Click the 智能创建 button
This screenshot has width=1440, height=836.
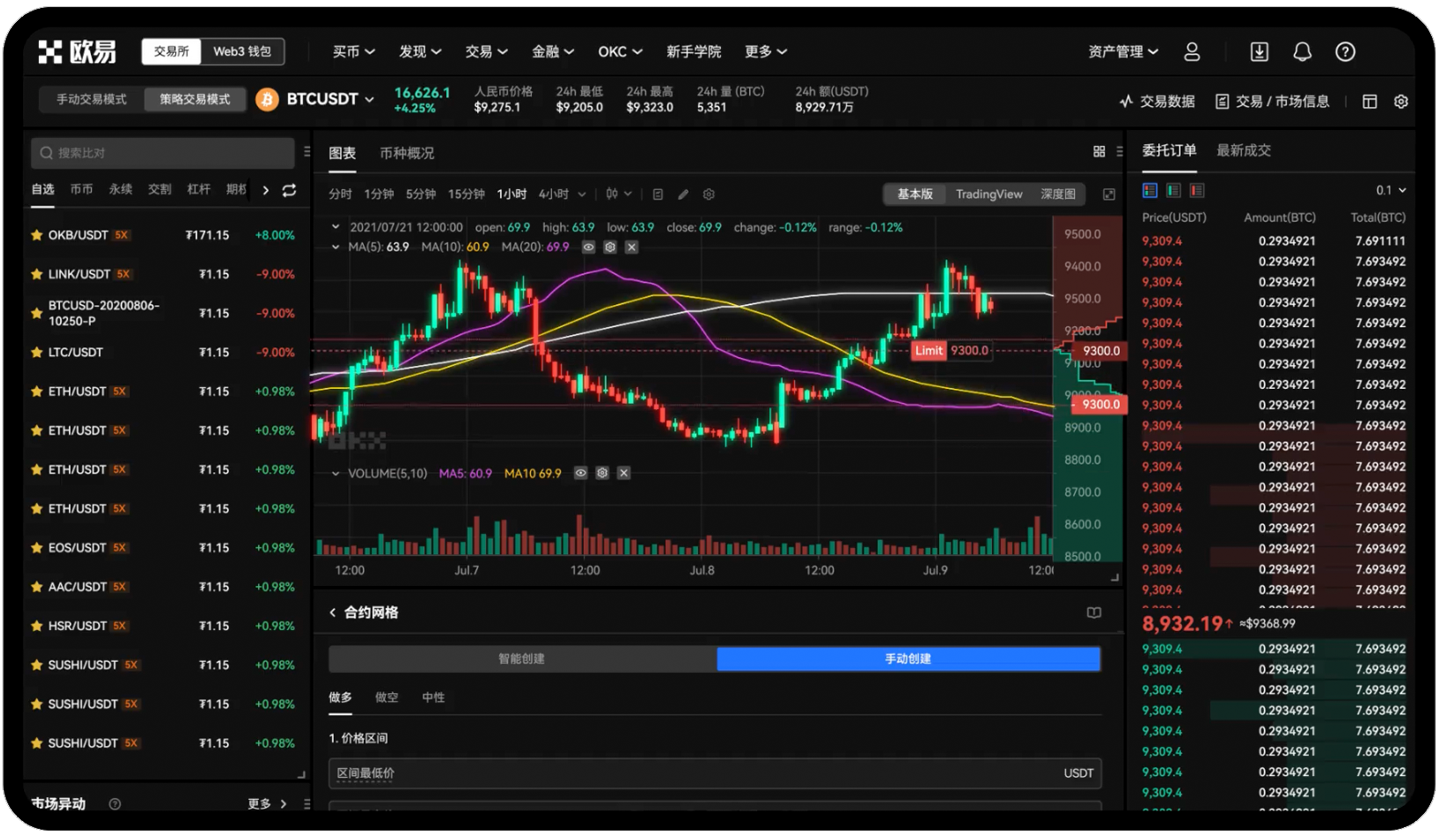pos(522,659)
